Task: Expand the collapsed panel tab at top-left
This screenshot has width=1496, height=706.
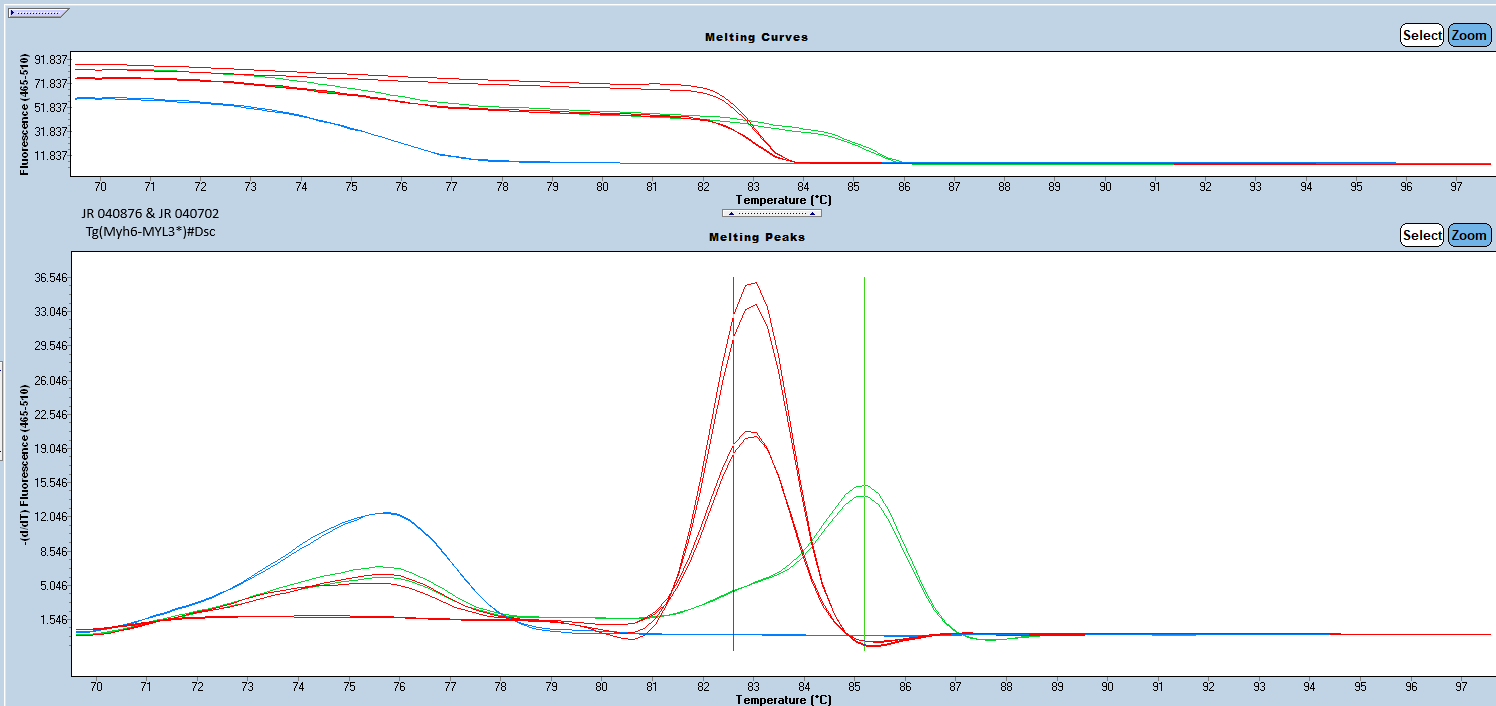Action: [x=37, y=12]
